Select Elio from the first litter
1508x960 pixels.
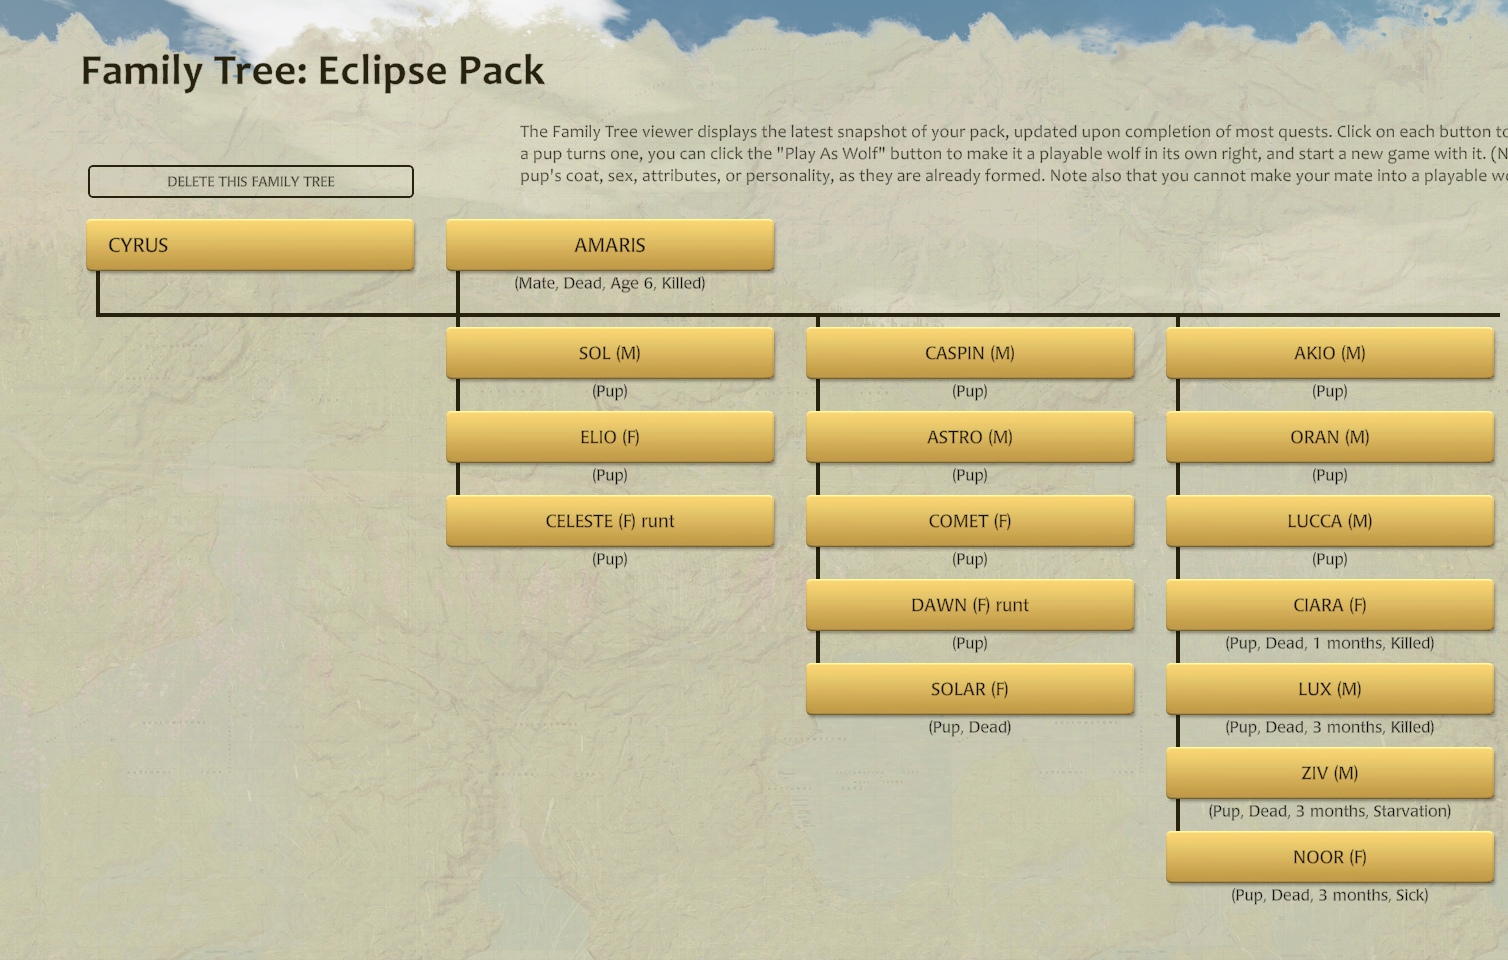pos(610,436)
